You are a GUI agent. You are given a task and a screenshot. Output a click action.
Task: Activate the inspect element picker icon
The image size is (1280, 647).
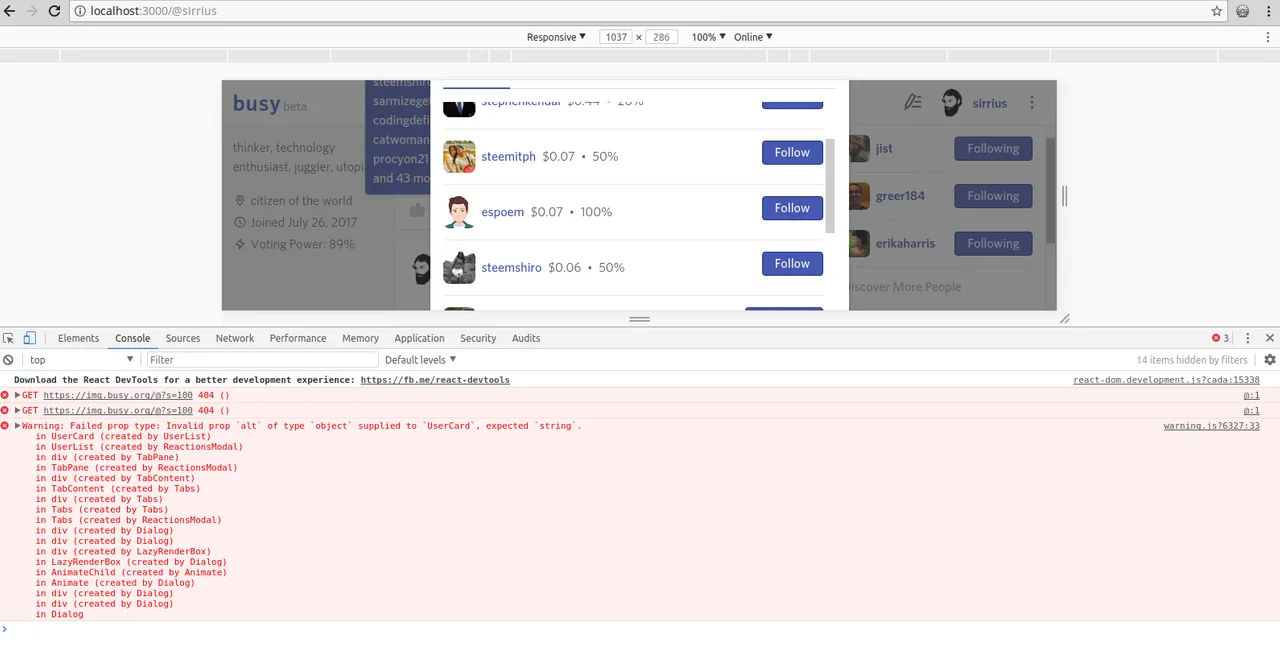point(9,338)
